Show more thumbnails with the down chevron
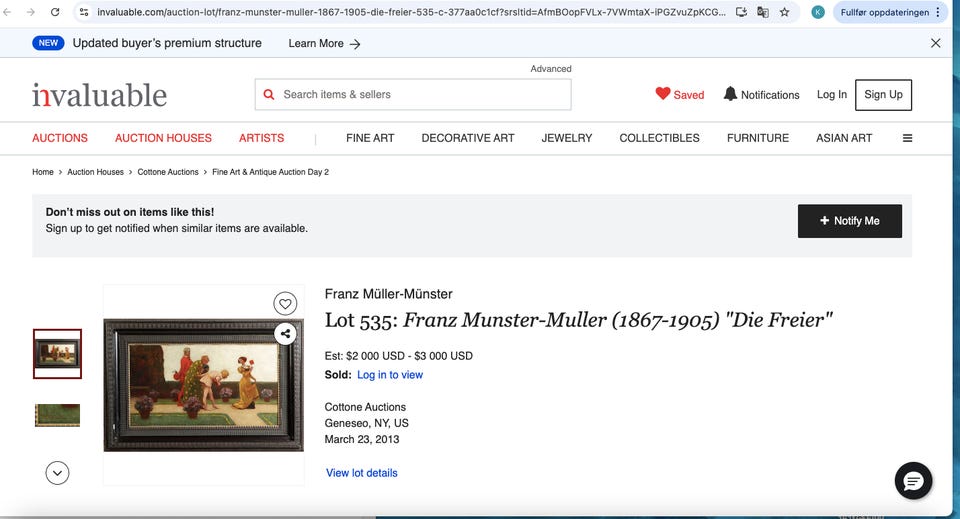 click(x=57, y=472)
